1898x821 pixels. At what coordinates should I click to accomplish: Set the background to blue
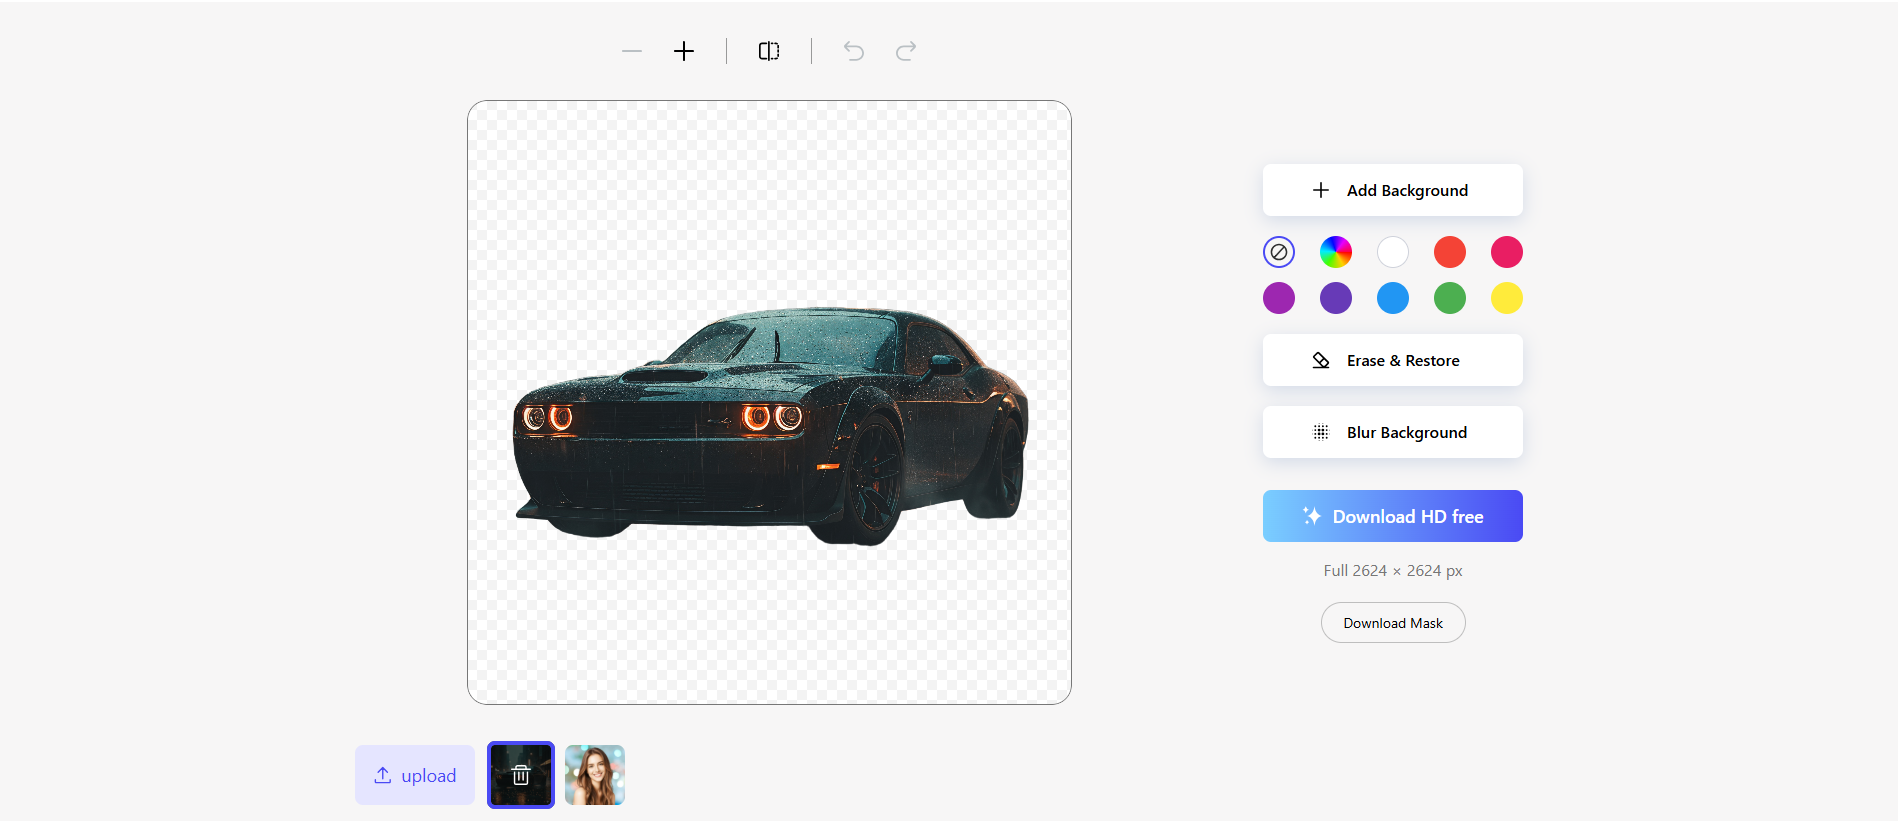[x=1393, y=298]
